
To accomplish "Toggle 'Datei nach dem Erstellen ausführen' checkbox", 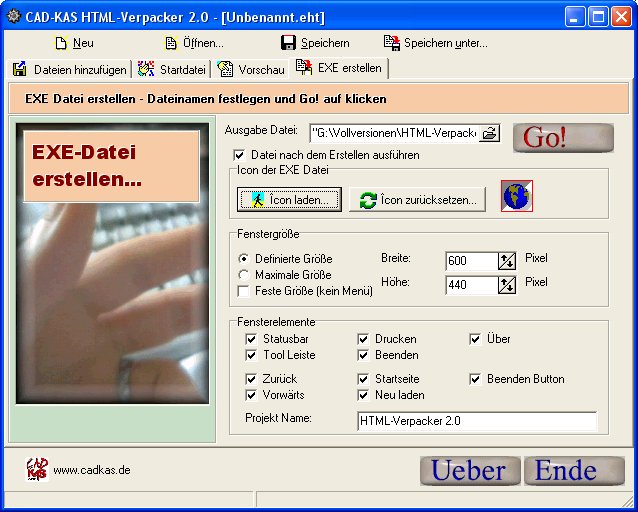I will 239,155.
